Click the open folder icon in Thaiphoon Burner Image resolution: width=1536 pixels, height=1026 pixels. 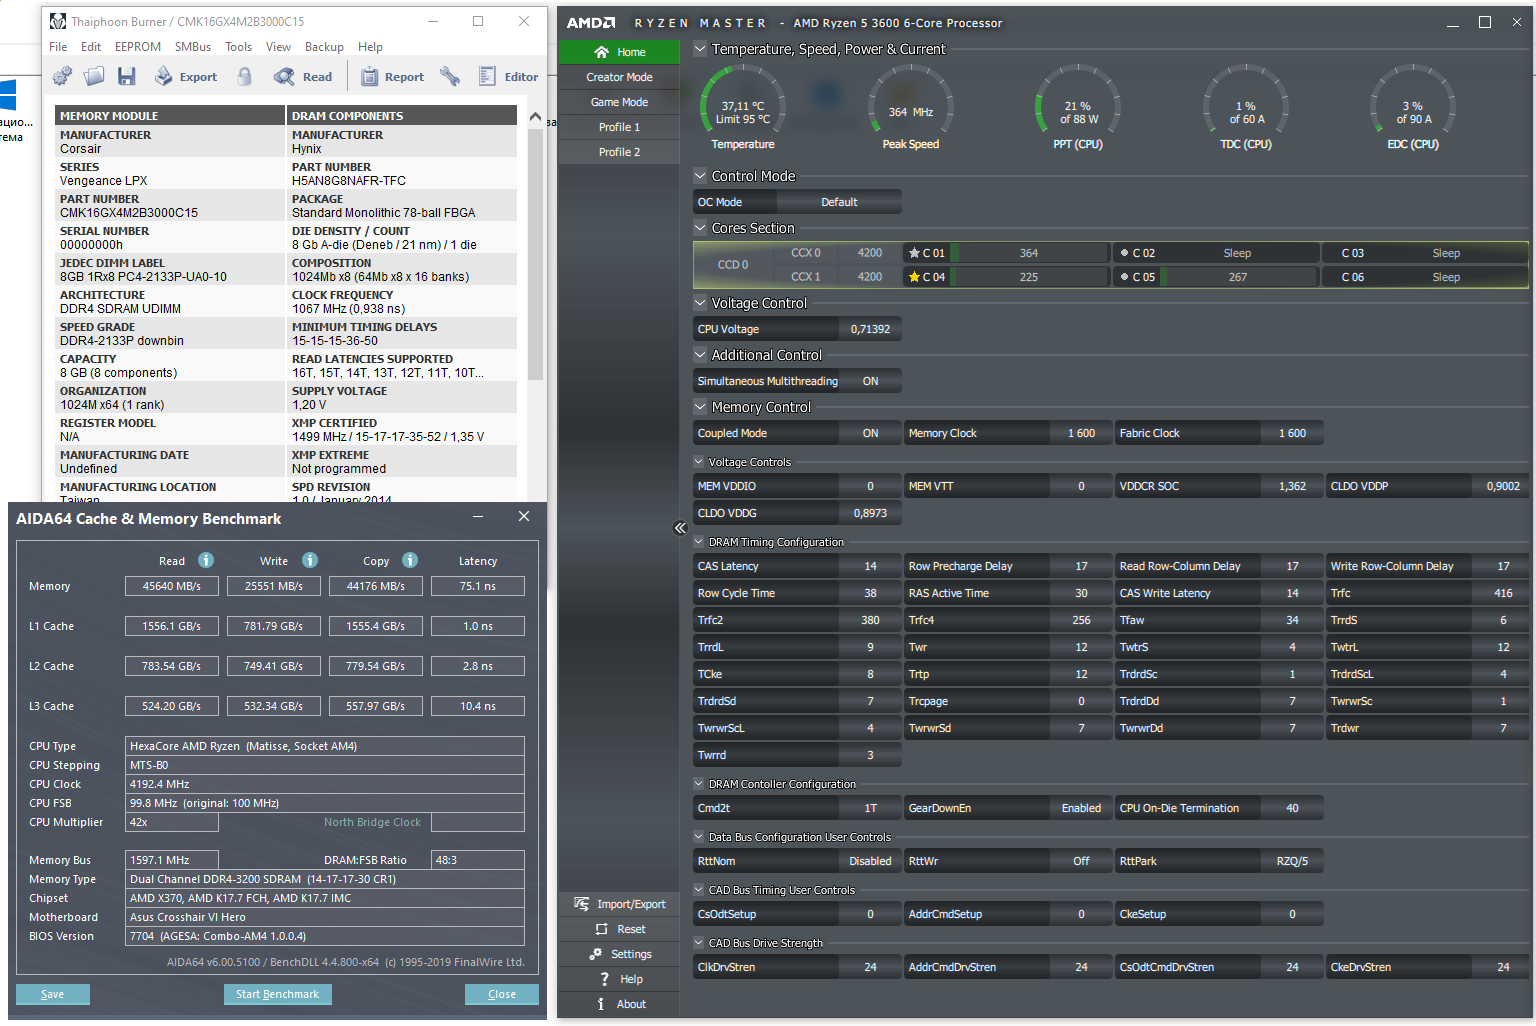(x=94, y=76)
